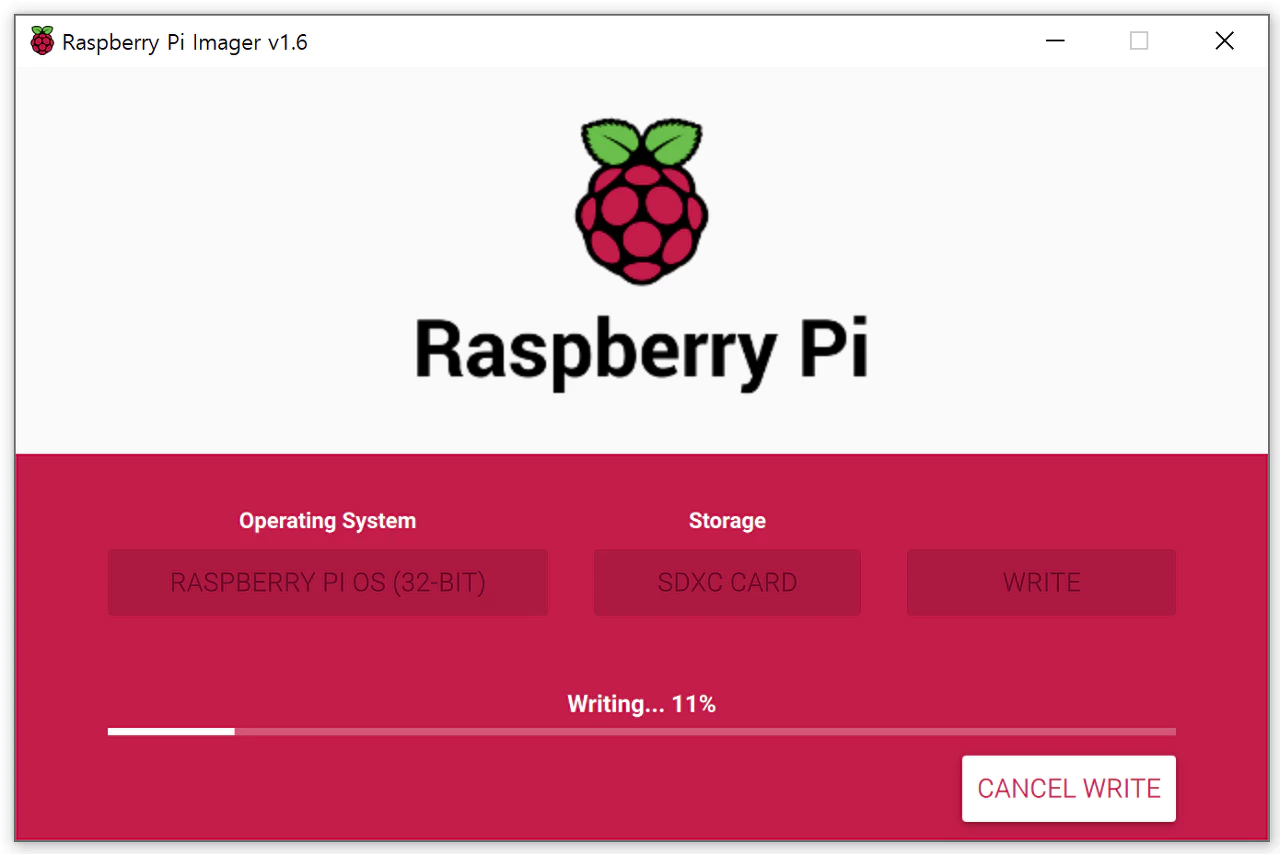Minimize the Imager window

pyautogui.click(x=1054, y=41)
